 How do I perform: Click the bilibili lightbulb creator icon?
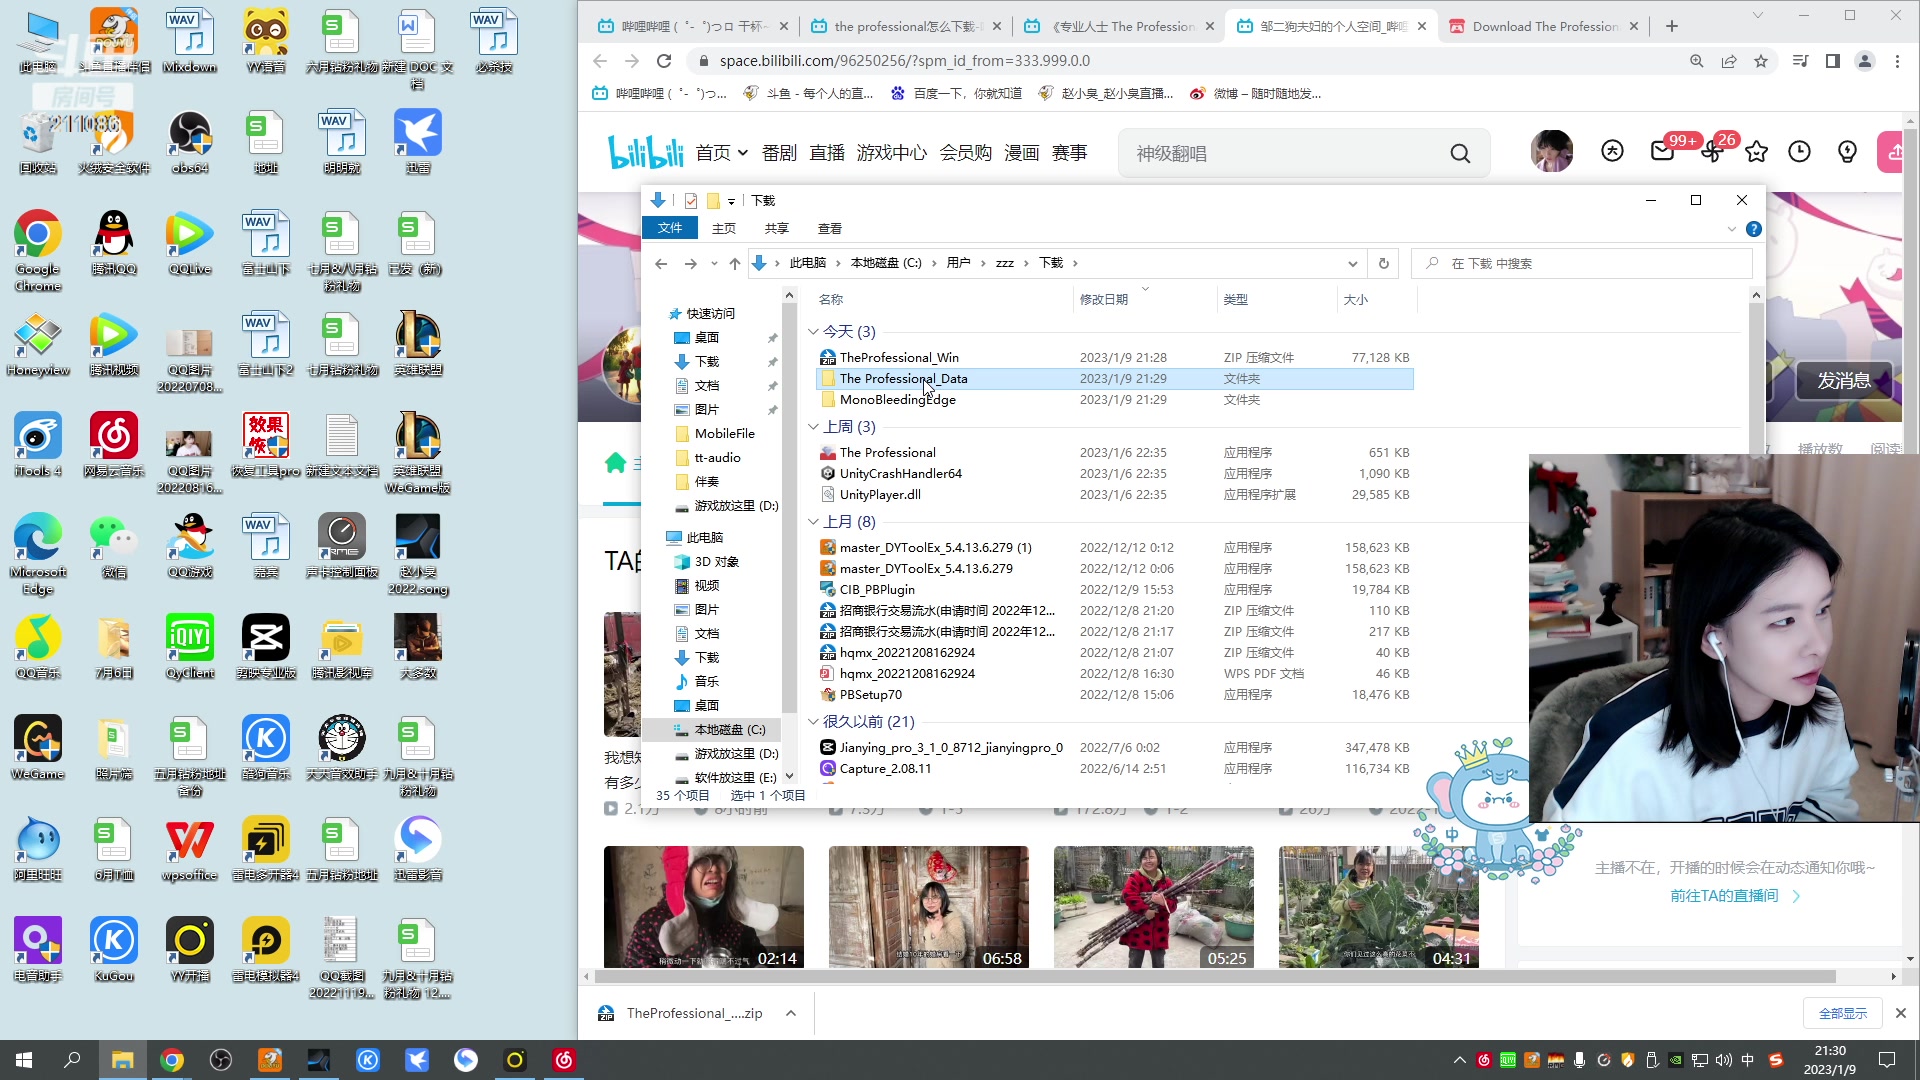(x=1847, y=152)
